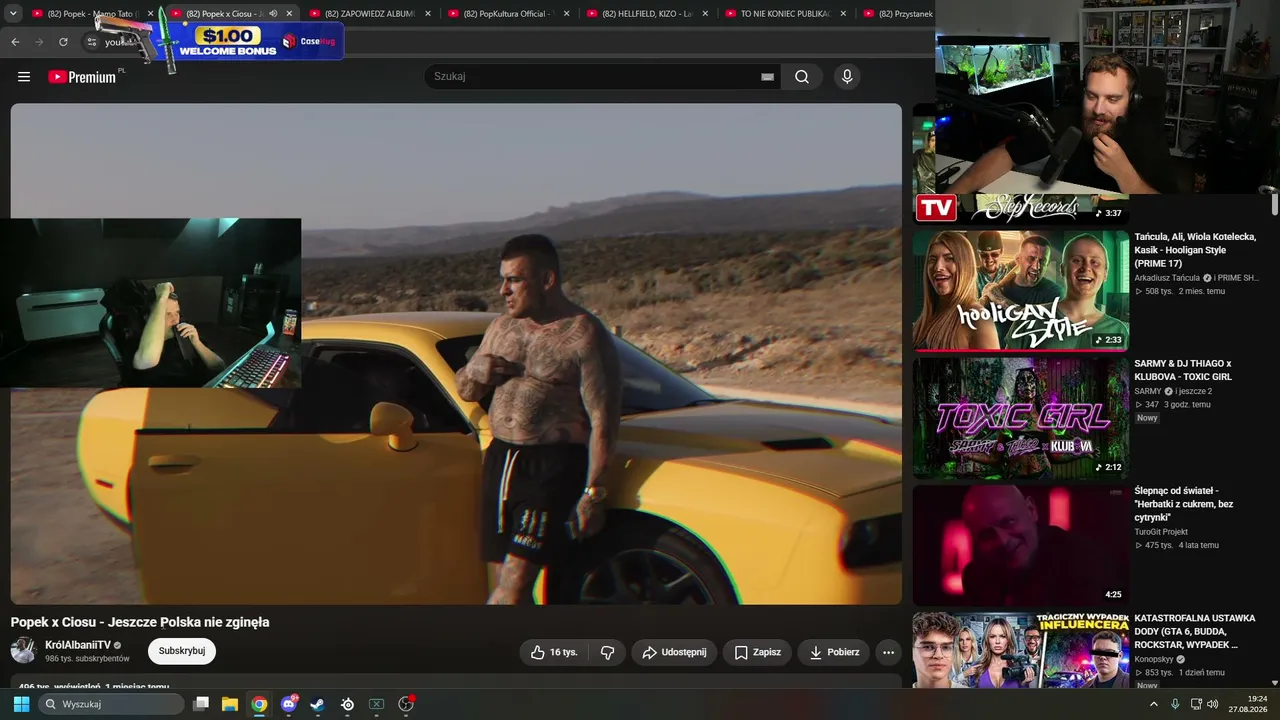
Task: Open the site information icon in address bar
Action: pos(91,42)
